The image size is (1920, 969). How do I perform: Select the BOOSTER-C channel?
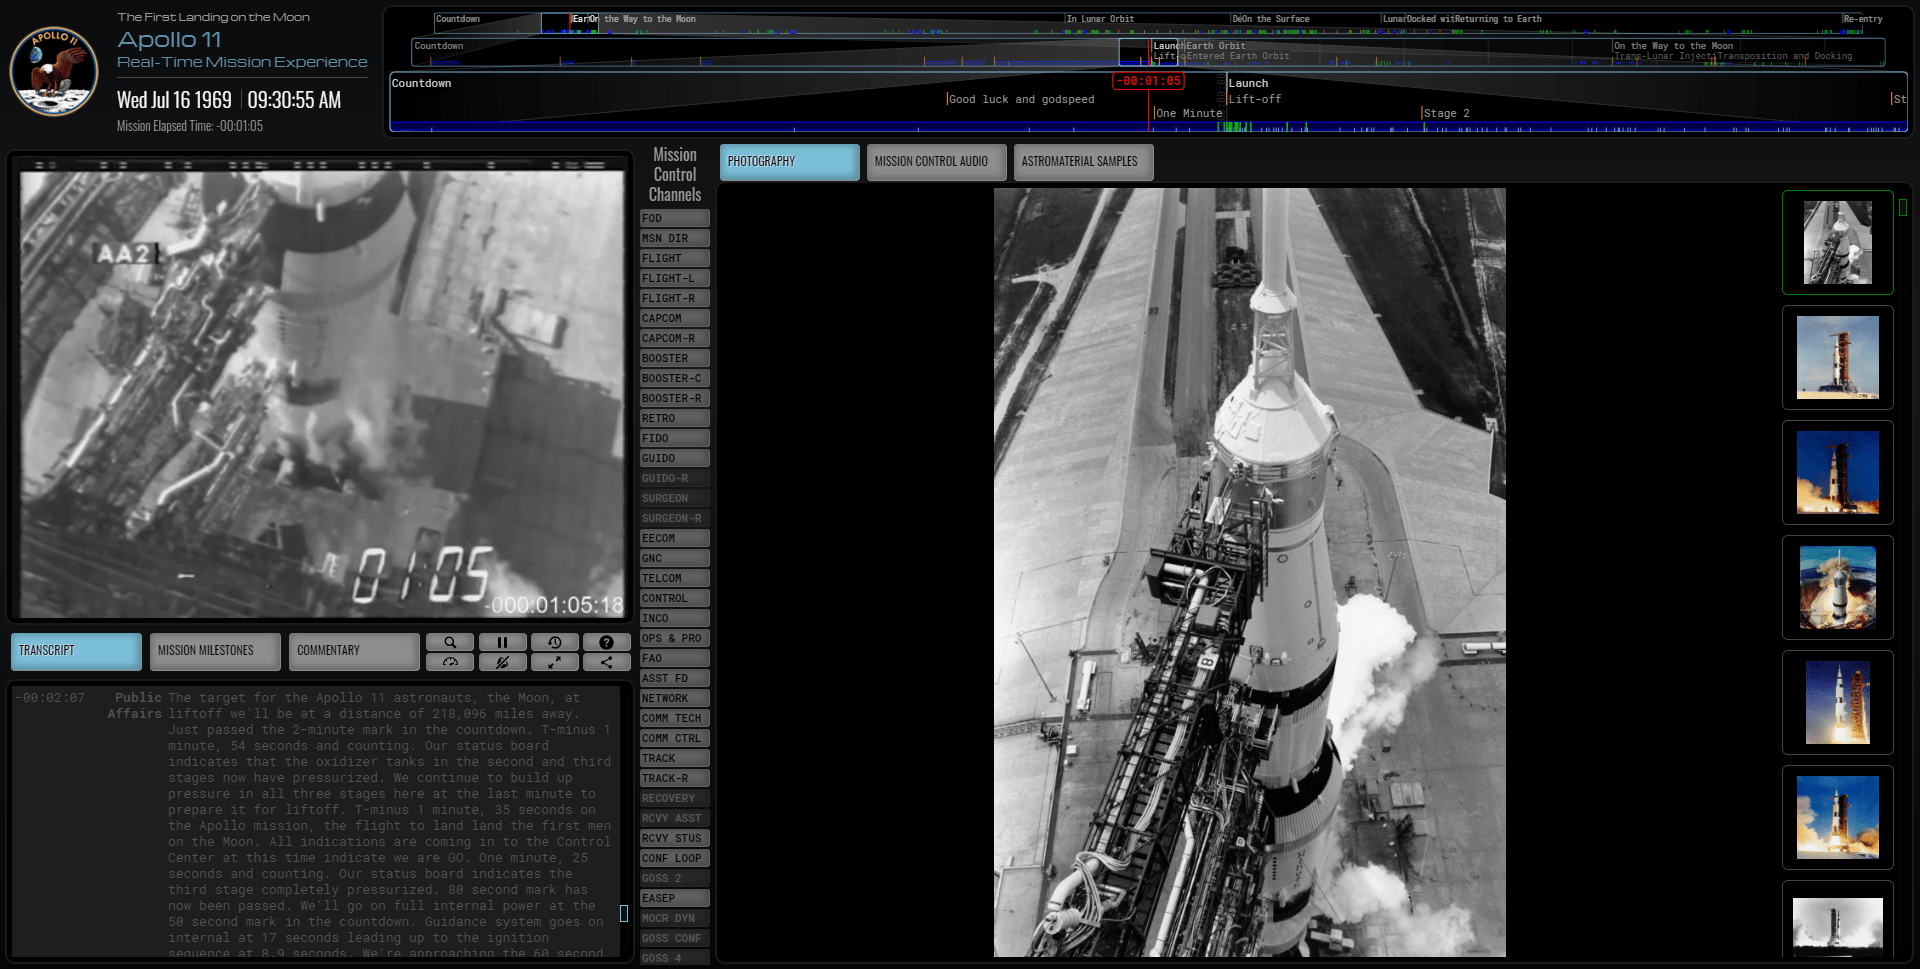pos(675,378)
